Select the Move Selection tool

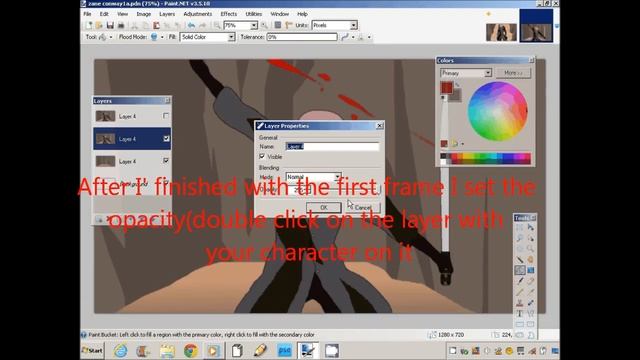531,238
